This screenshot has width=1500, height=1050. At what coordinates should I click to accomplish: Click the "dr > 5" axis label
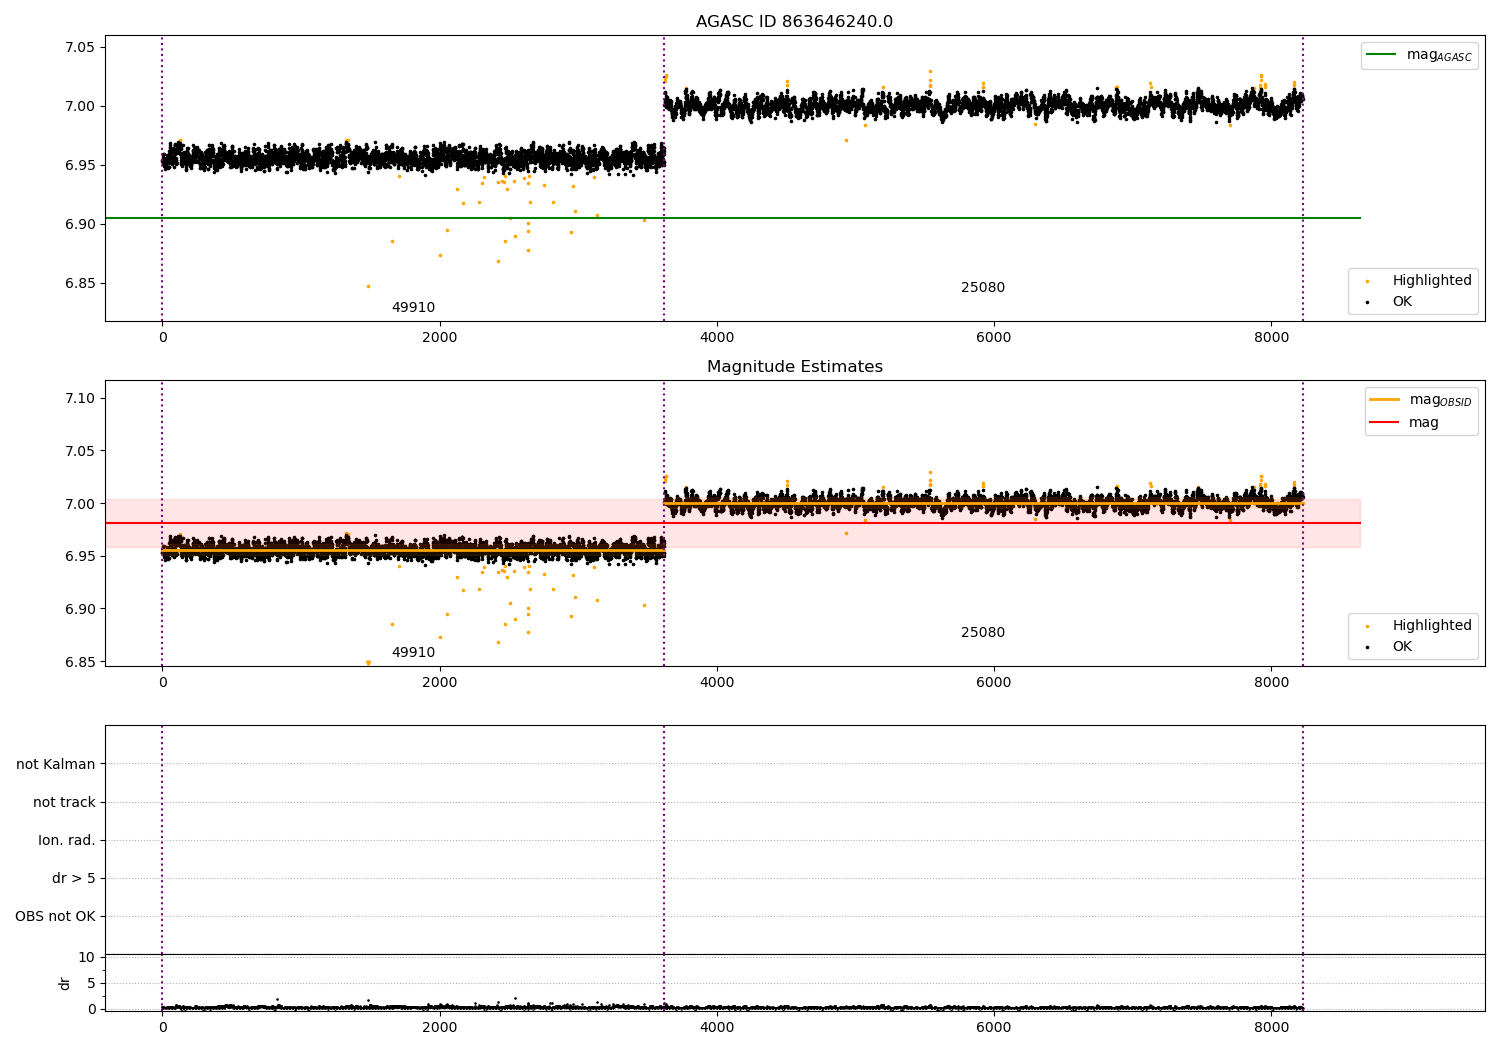pyautogui.click(x=73, y=878)
